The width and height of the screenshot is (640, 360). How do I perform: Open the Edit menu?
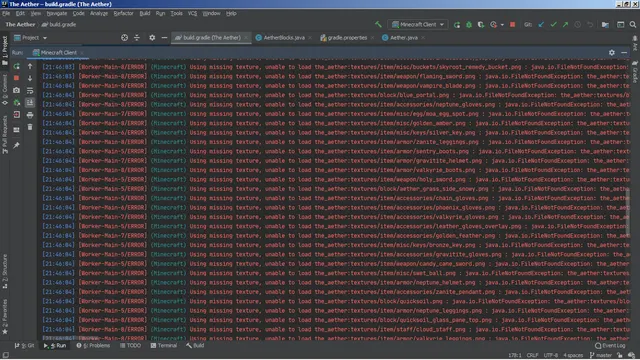tap(20, 13)
